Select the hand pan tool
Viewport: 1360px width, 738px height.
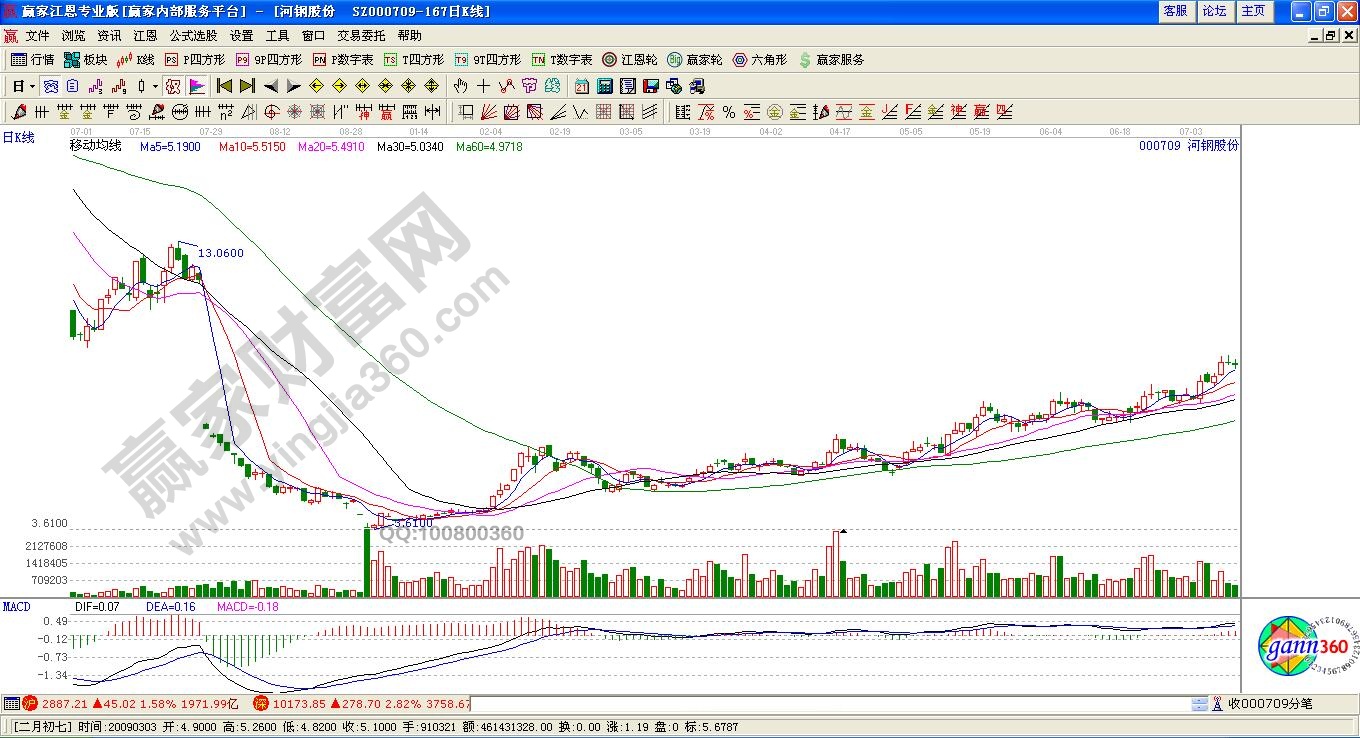tap(461, 86)
